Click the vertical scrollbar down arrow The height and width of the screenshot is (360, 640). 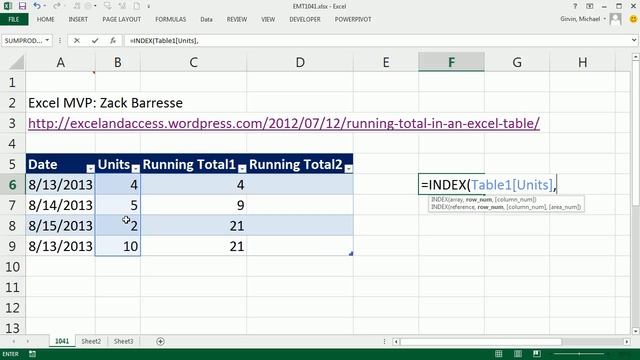(x=636, y=331)
